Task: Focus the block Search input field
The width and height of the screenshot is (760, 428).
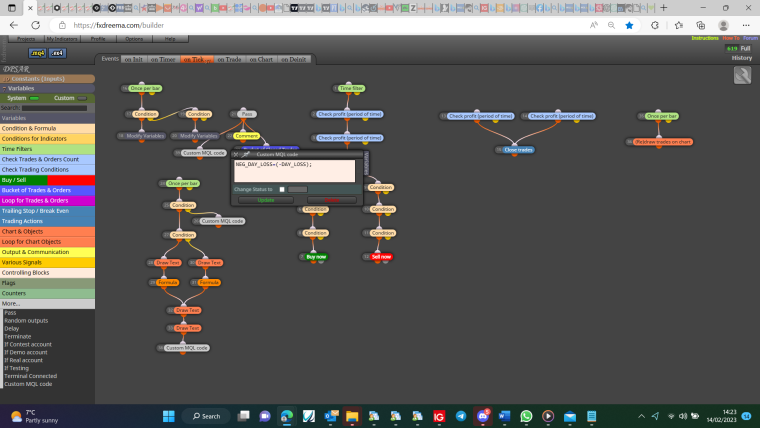Action: (x=54, y=108)
